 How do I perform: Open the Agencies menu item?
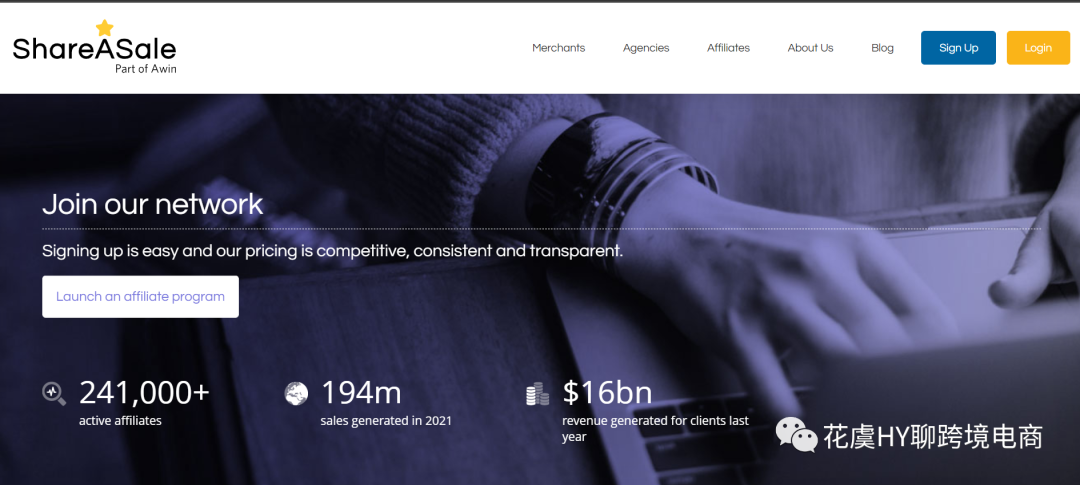pyautogui.click(x=646, y=48)
